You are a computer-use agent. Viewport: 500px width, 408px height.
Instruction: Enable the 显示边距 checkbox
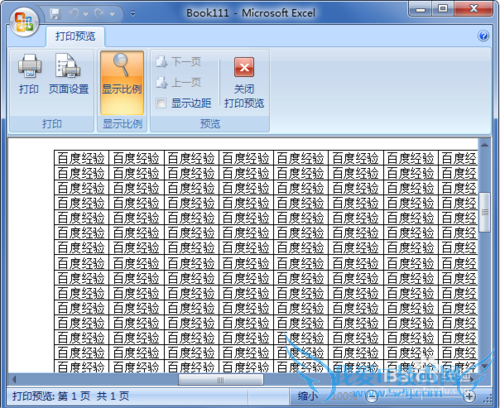pyautogui.click(x=161, y=103)
